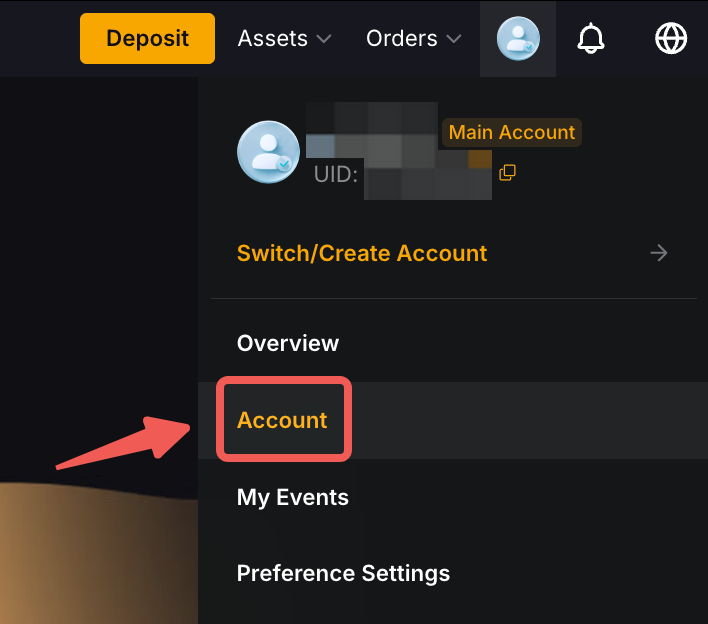Click the profile avatar in the header
The width and height of the screenshot is (708, 624).
point(518,39)
